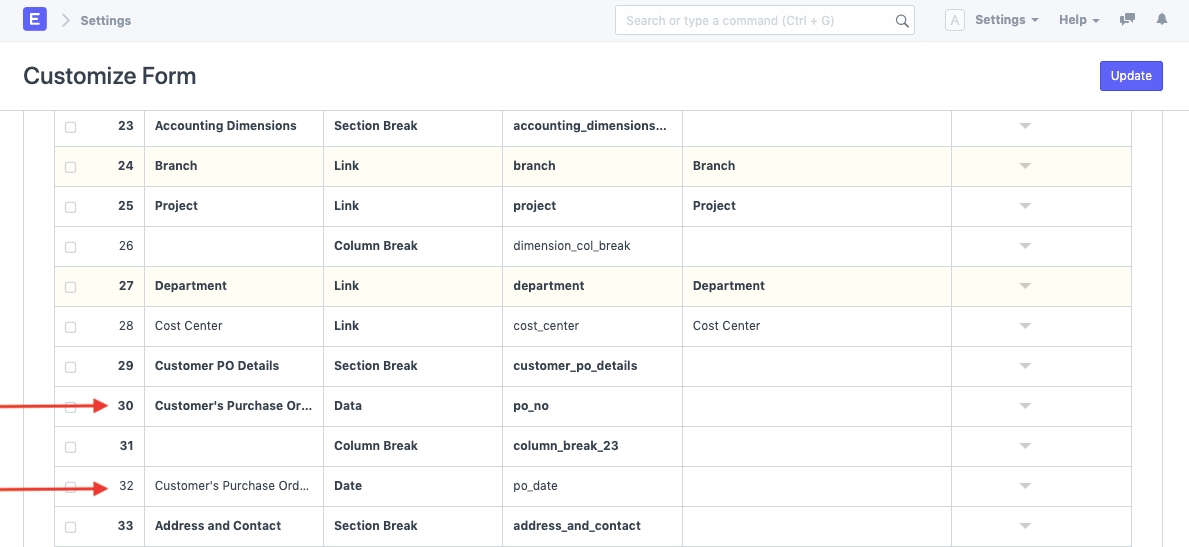Select the Branch row checkbox
This screenshot has width=1189, height=547.
70,167
